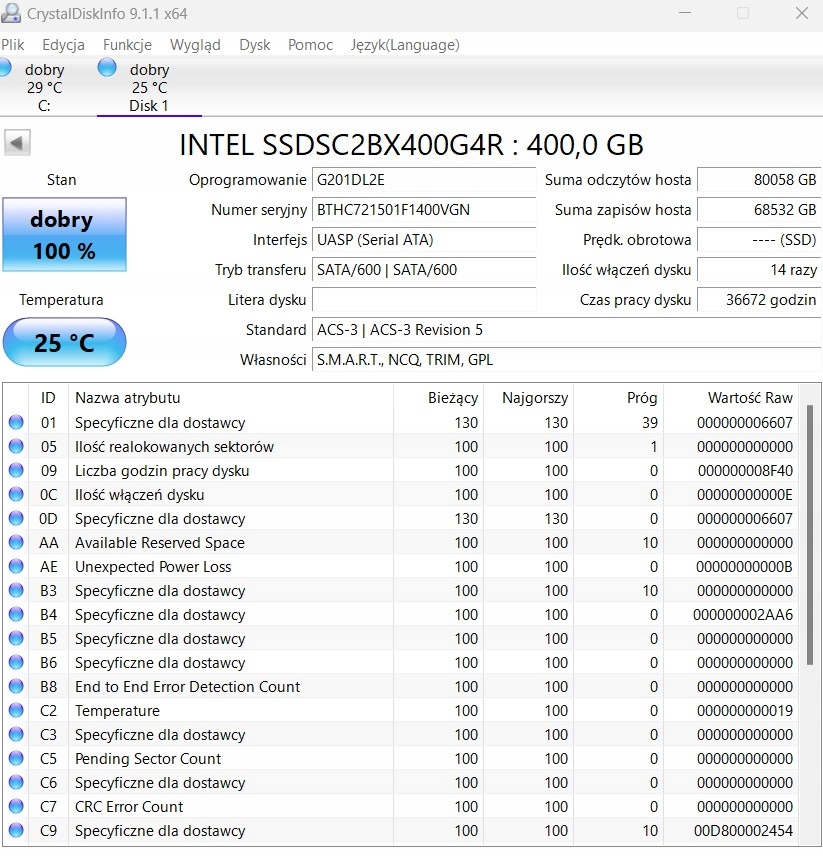Click the status icon for Pending Sector Count
The width and height of the screenshot is (823, 856).
tap(16, 758)
